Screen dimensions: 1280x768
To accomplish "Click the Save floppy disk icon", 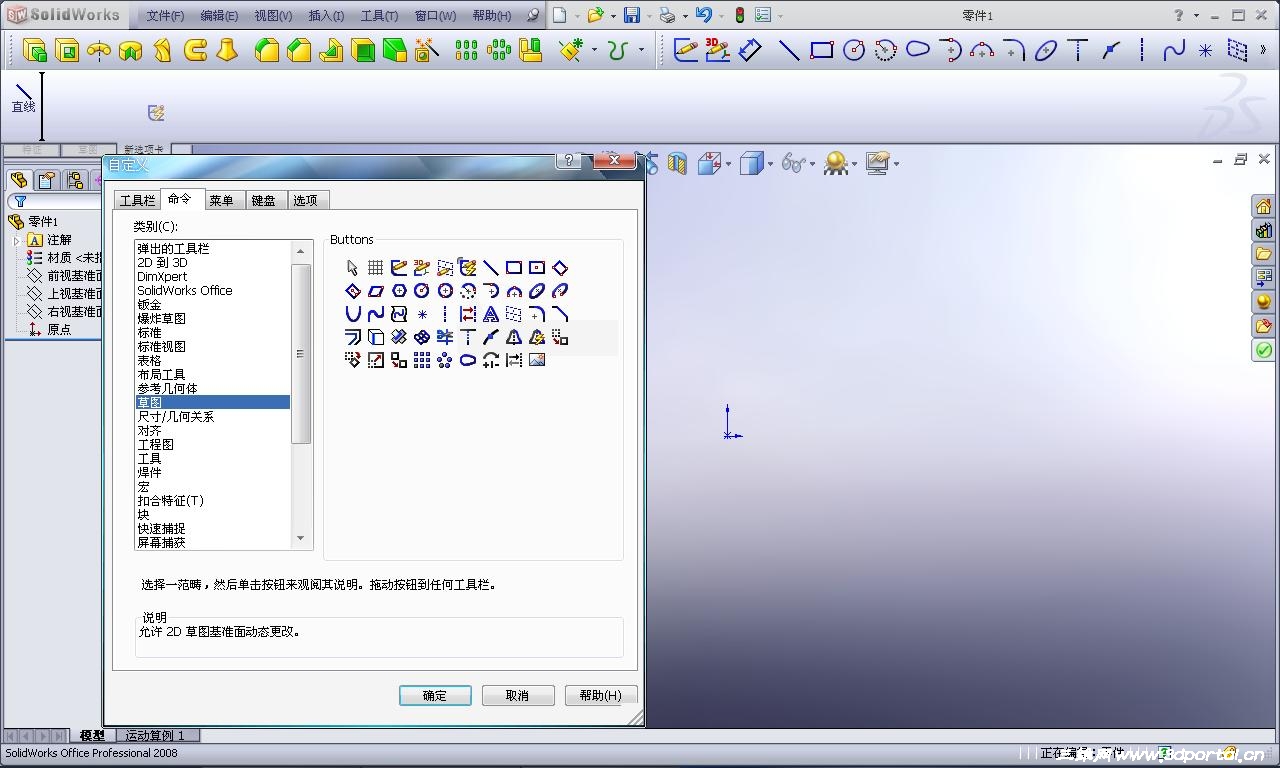I will (x=632, y=15).
